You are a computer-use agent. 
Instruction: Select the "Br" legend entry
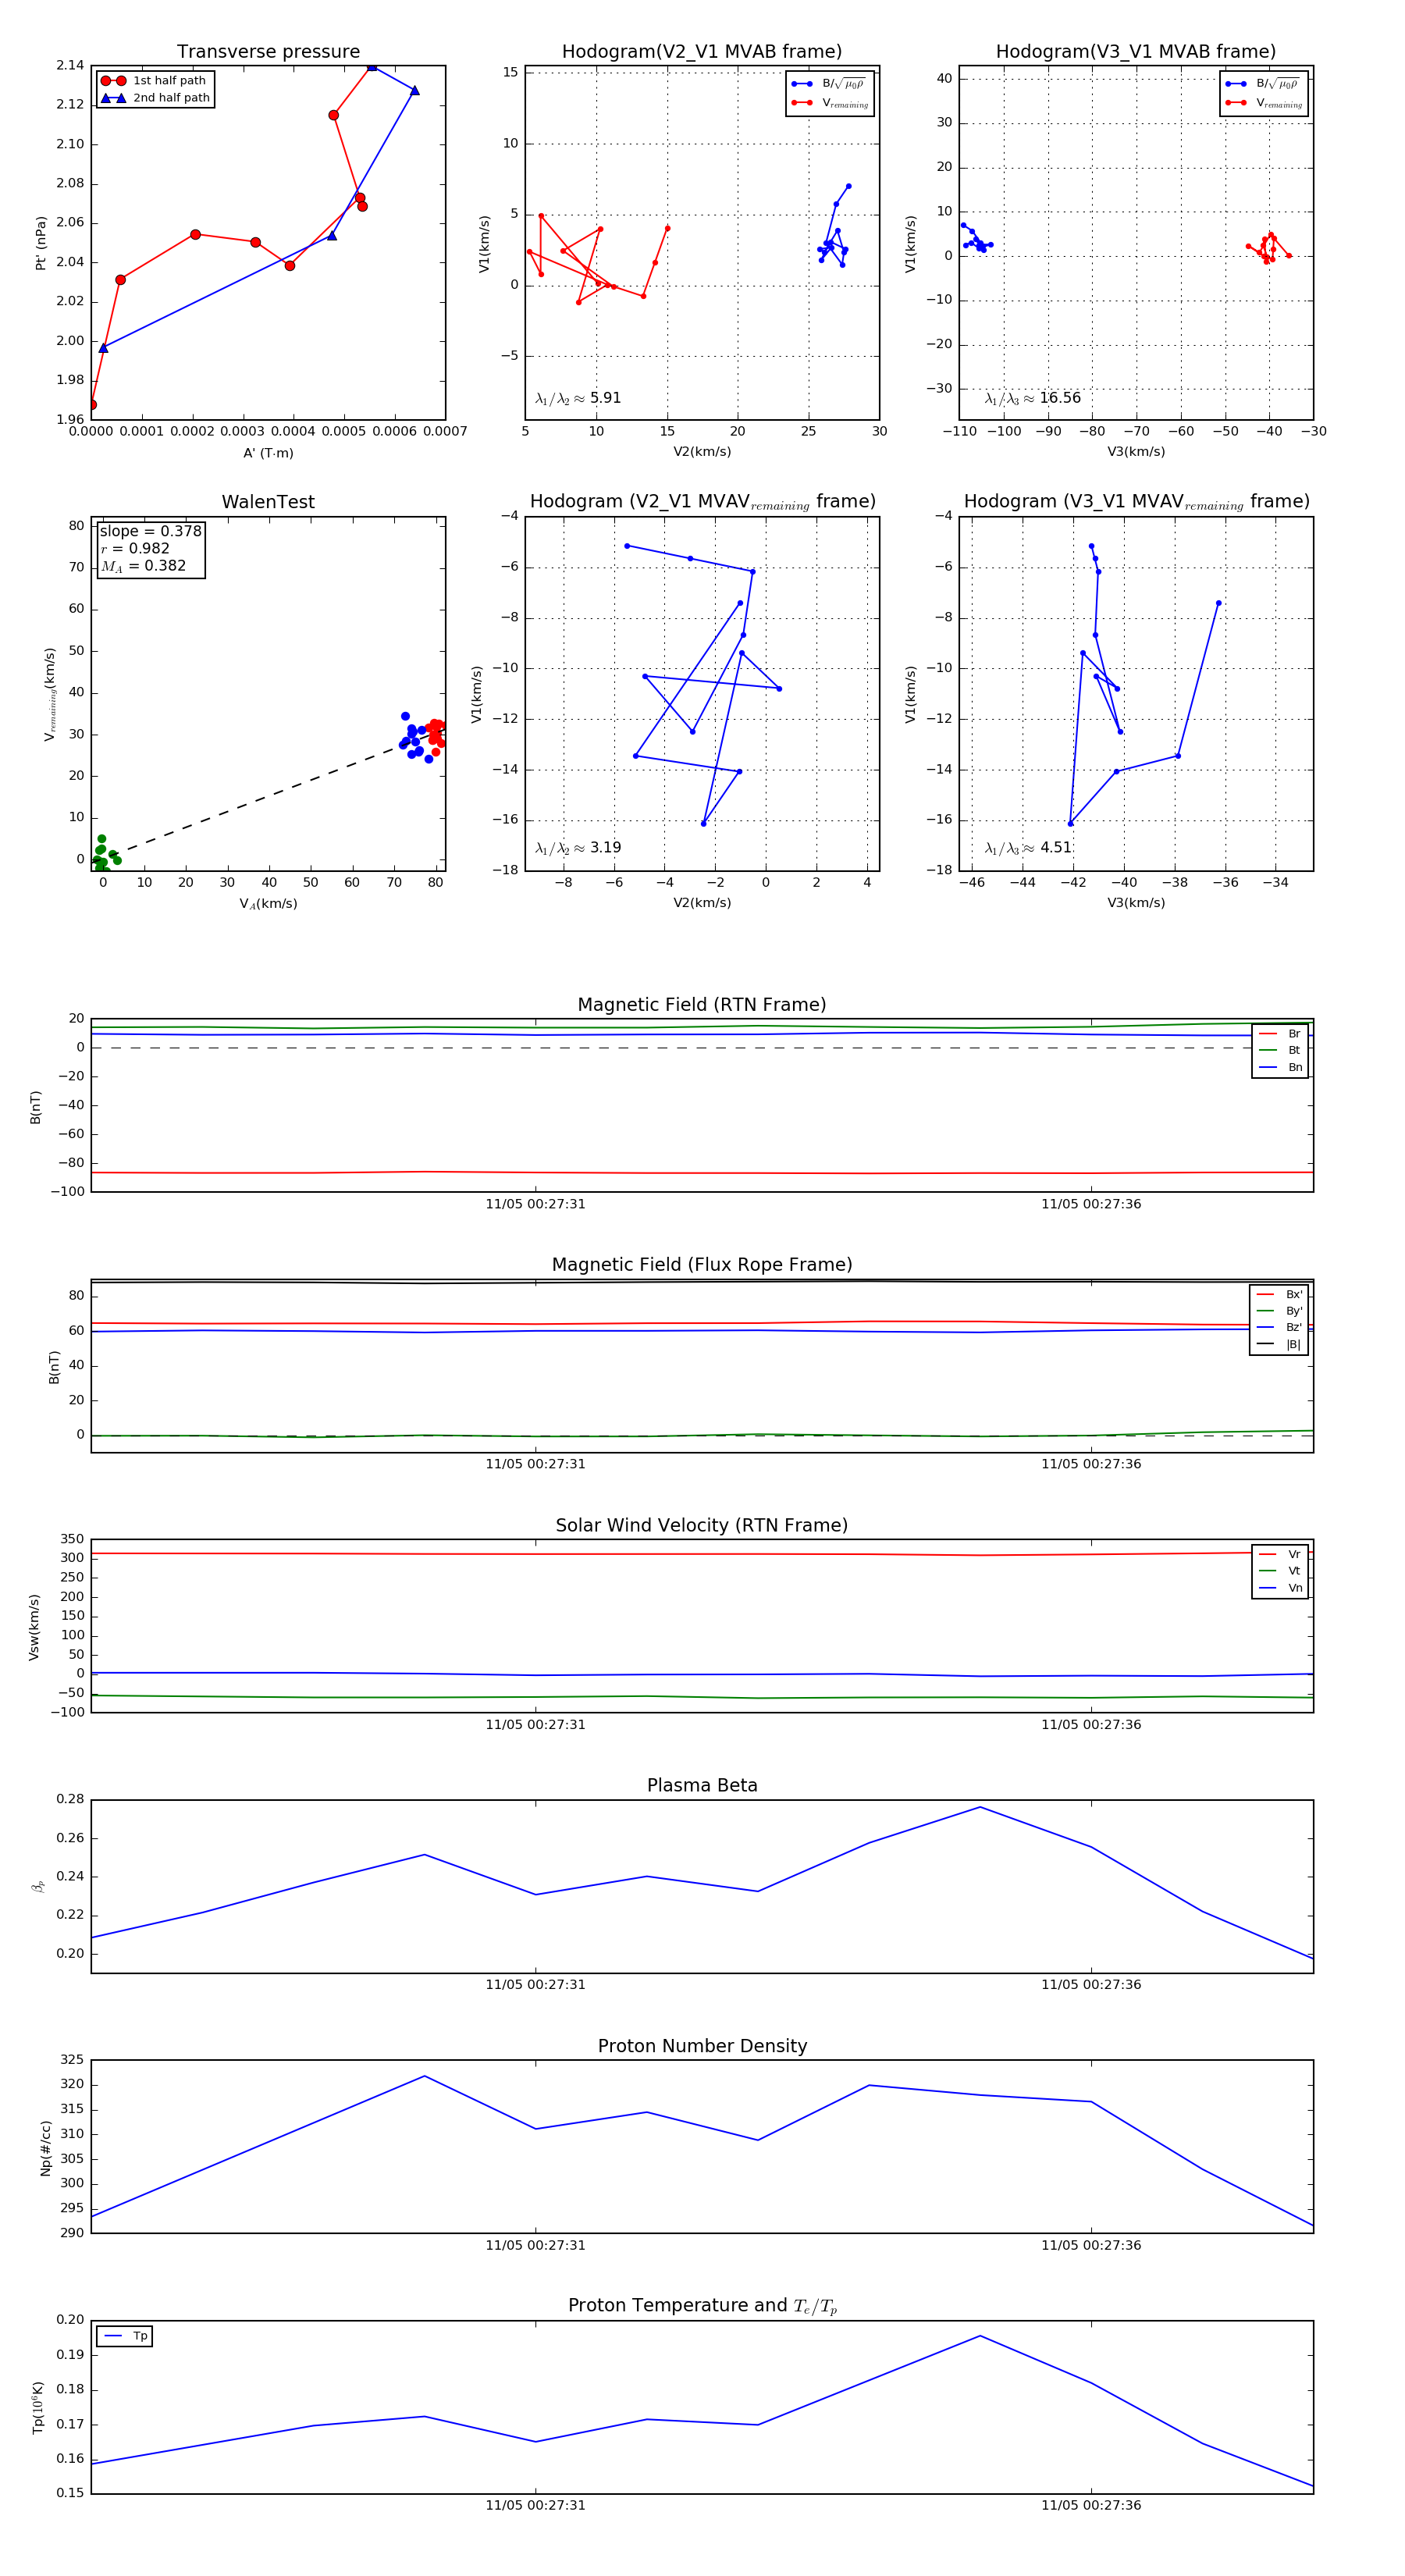[x=1281, y=1034]
